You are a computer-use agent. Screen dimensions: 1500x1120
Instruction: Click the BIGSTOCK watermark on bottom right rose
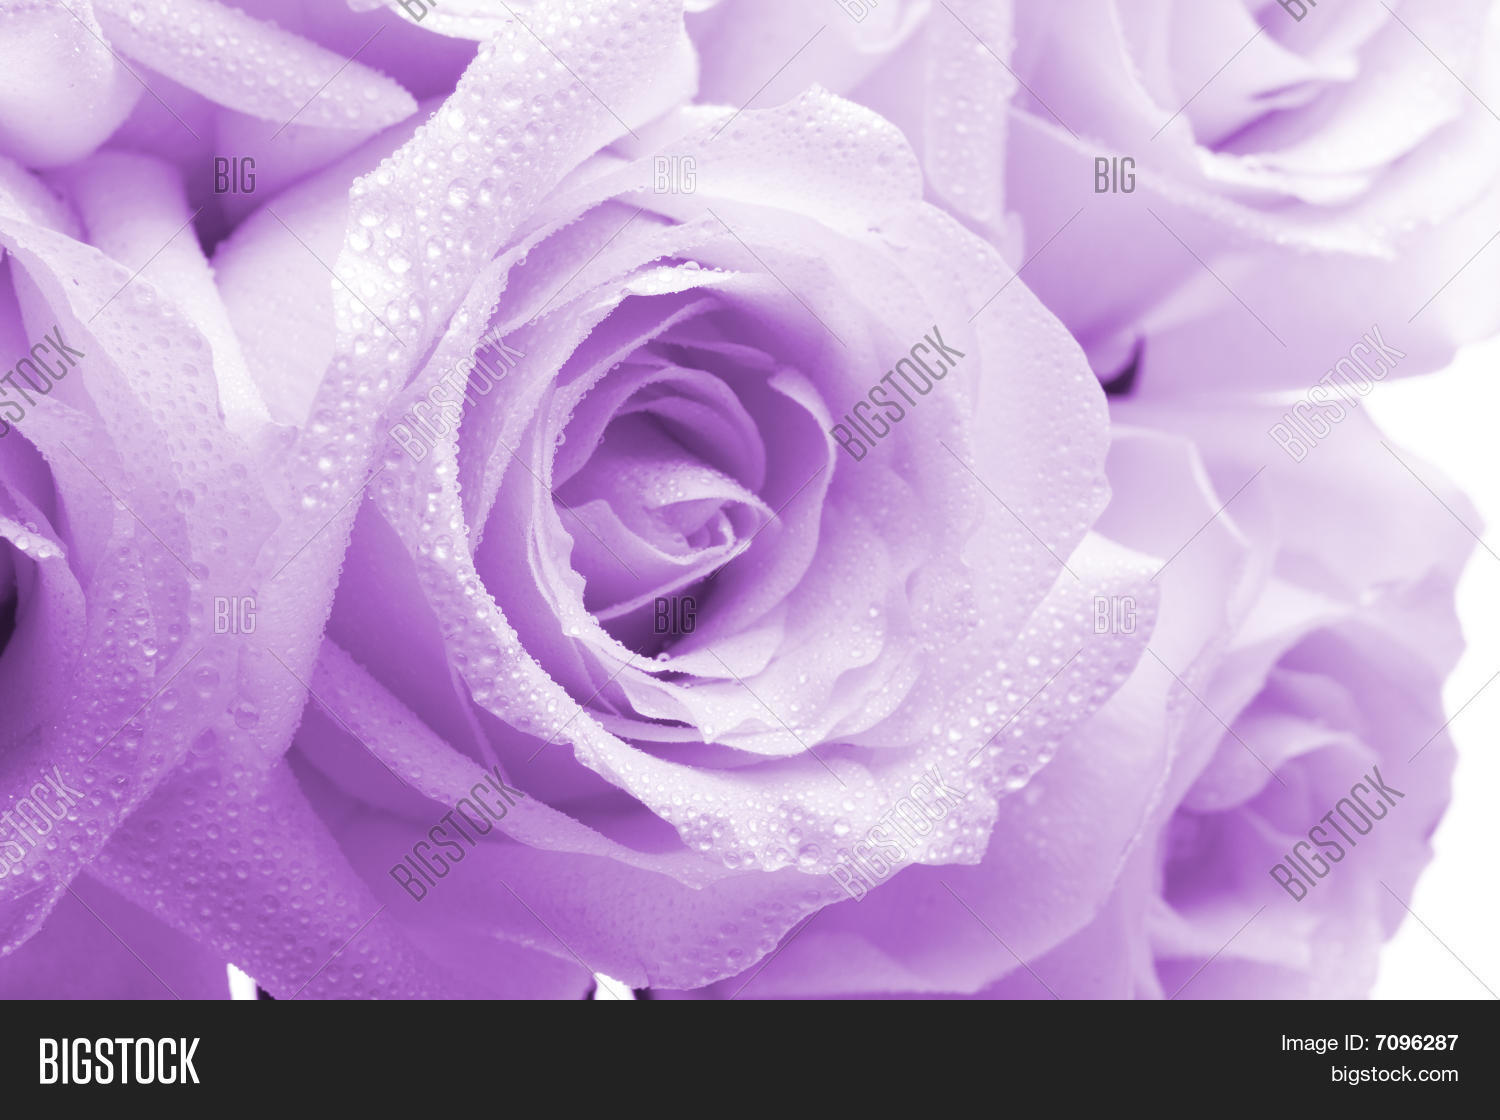click(1337, 832)
